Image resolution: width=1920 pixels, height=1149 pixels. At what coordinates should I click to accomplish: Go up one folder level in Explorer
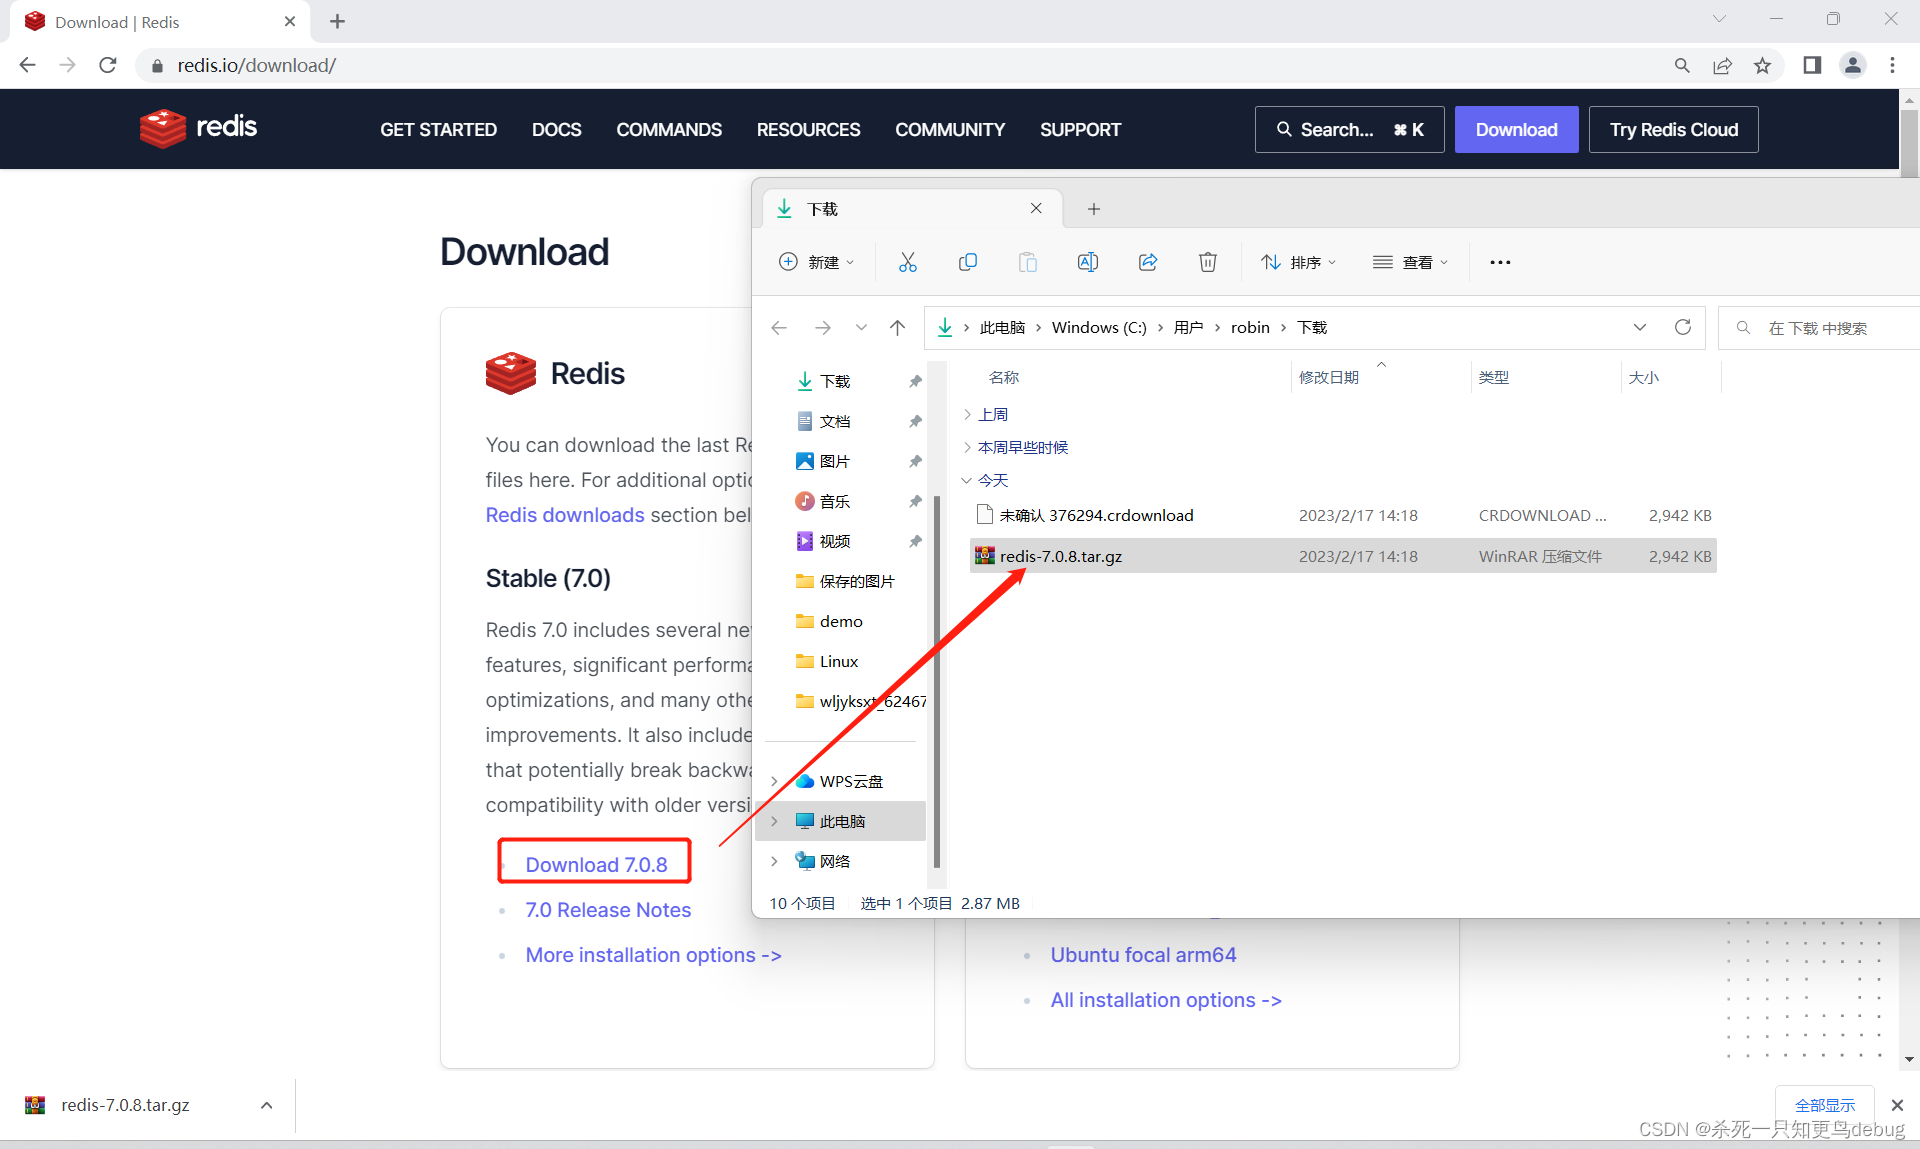[x=897, y=328]
